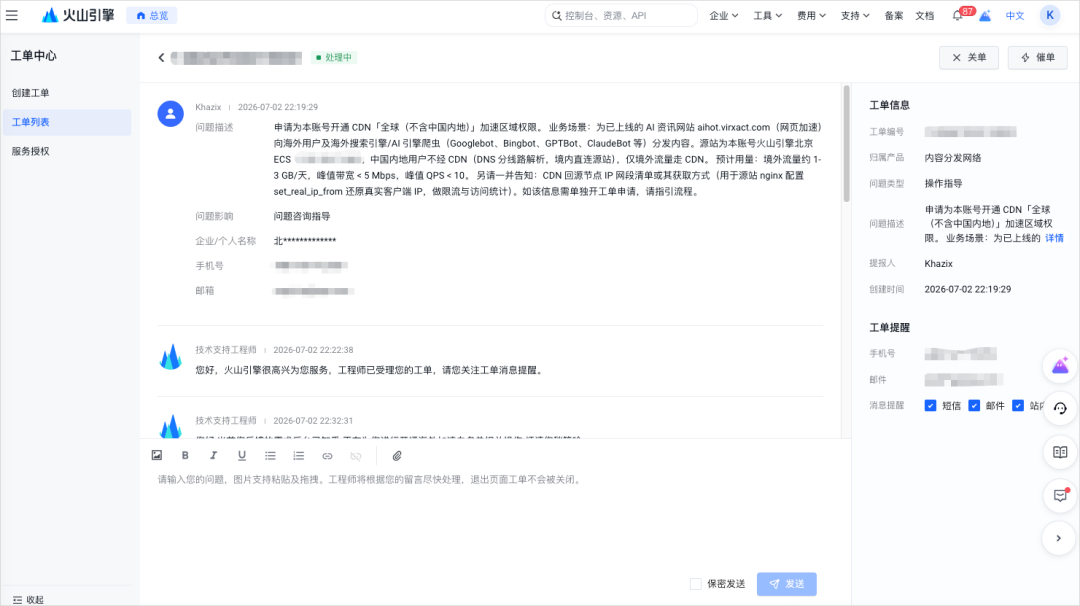Expand the floating toolbar right chevron
The width and height of the screenshot is (1080, 606).
pyautogui.click(x=1059, y=539)
